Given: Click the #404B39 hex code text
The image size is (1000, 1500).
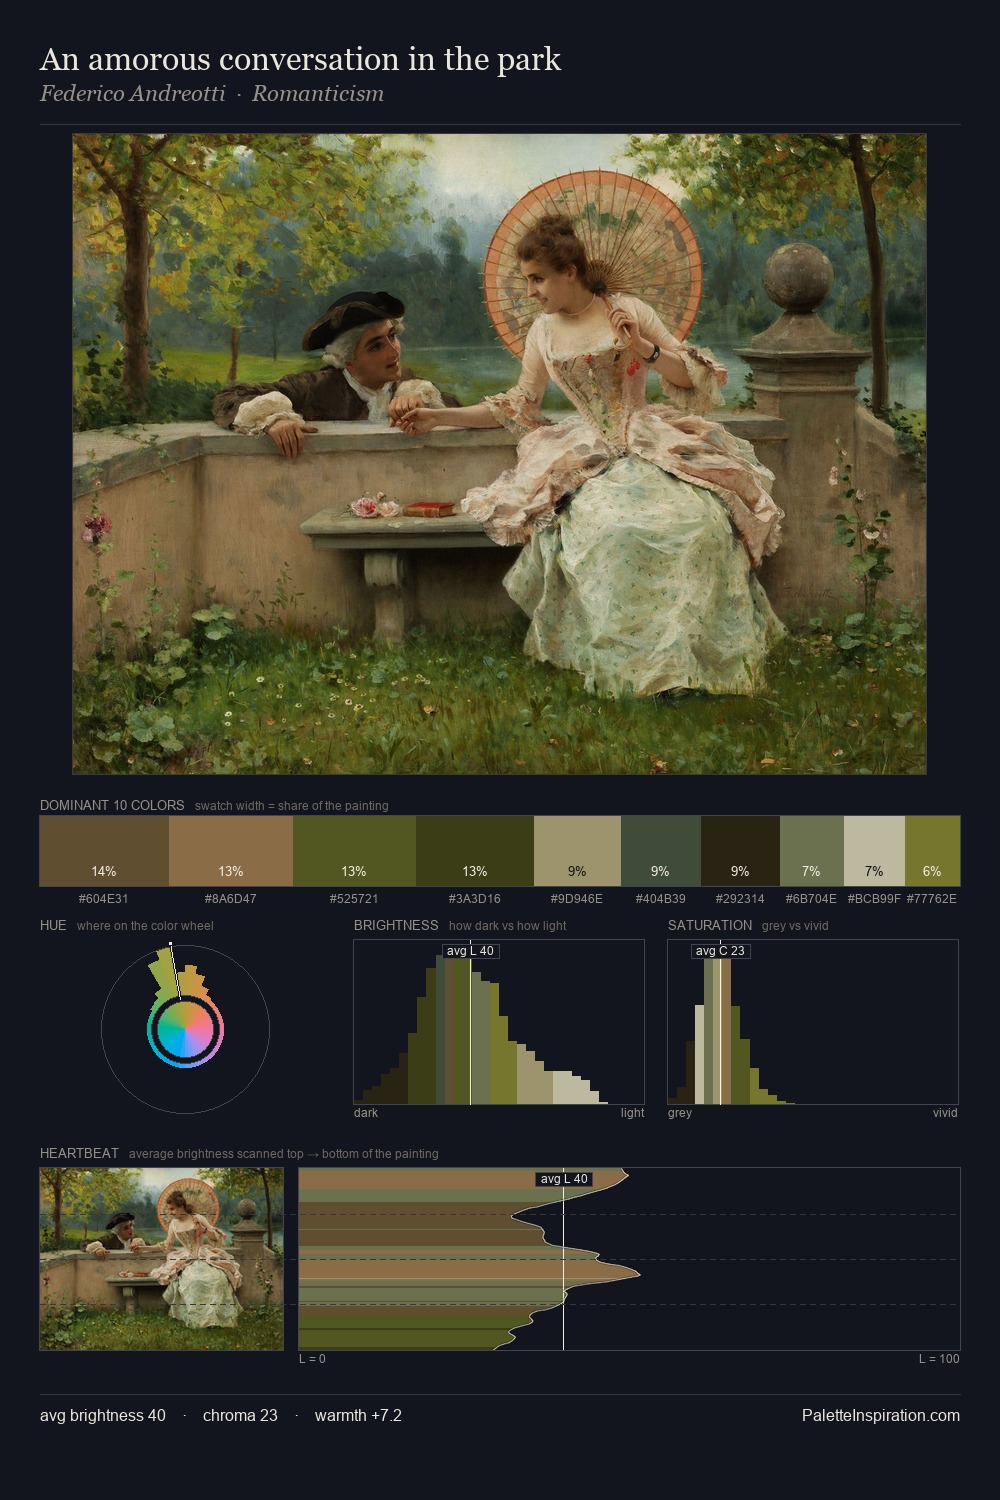Looking at the screenshot, I should point(661,898).
